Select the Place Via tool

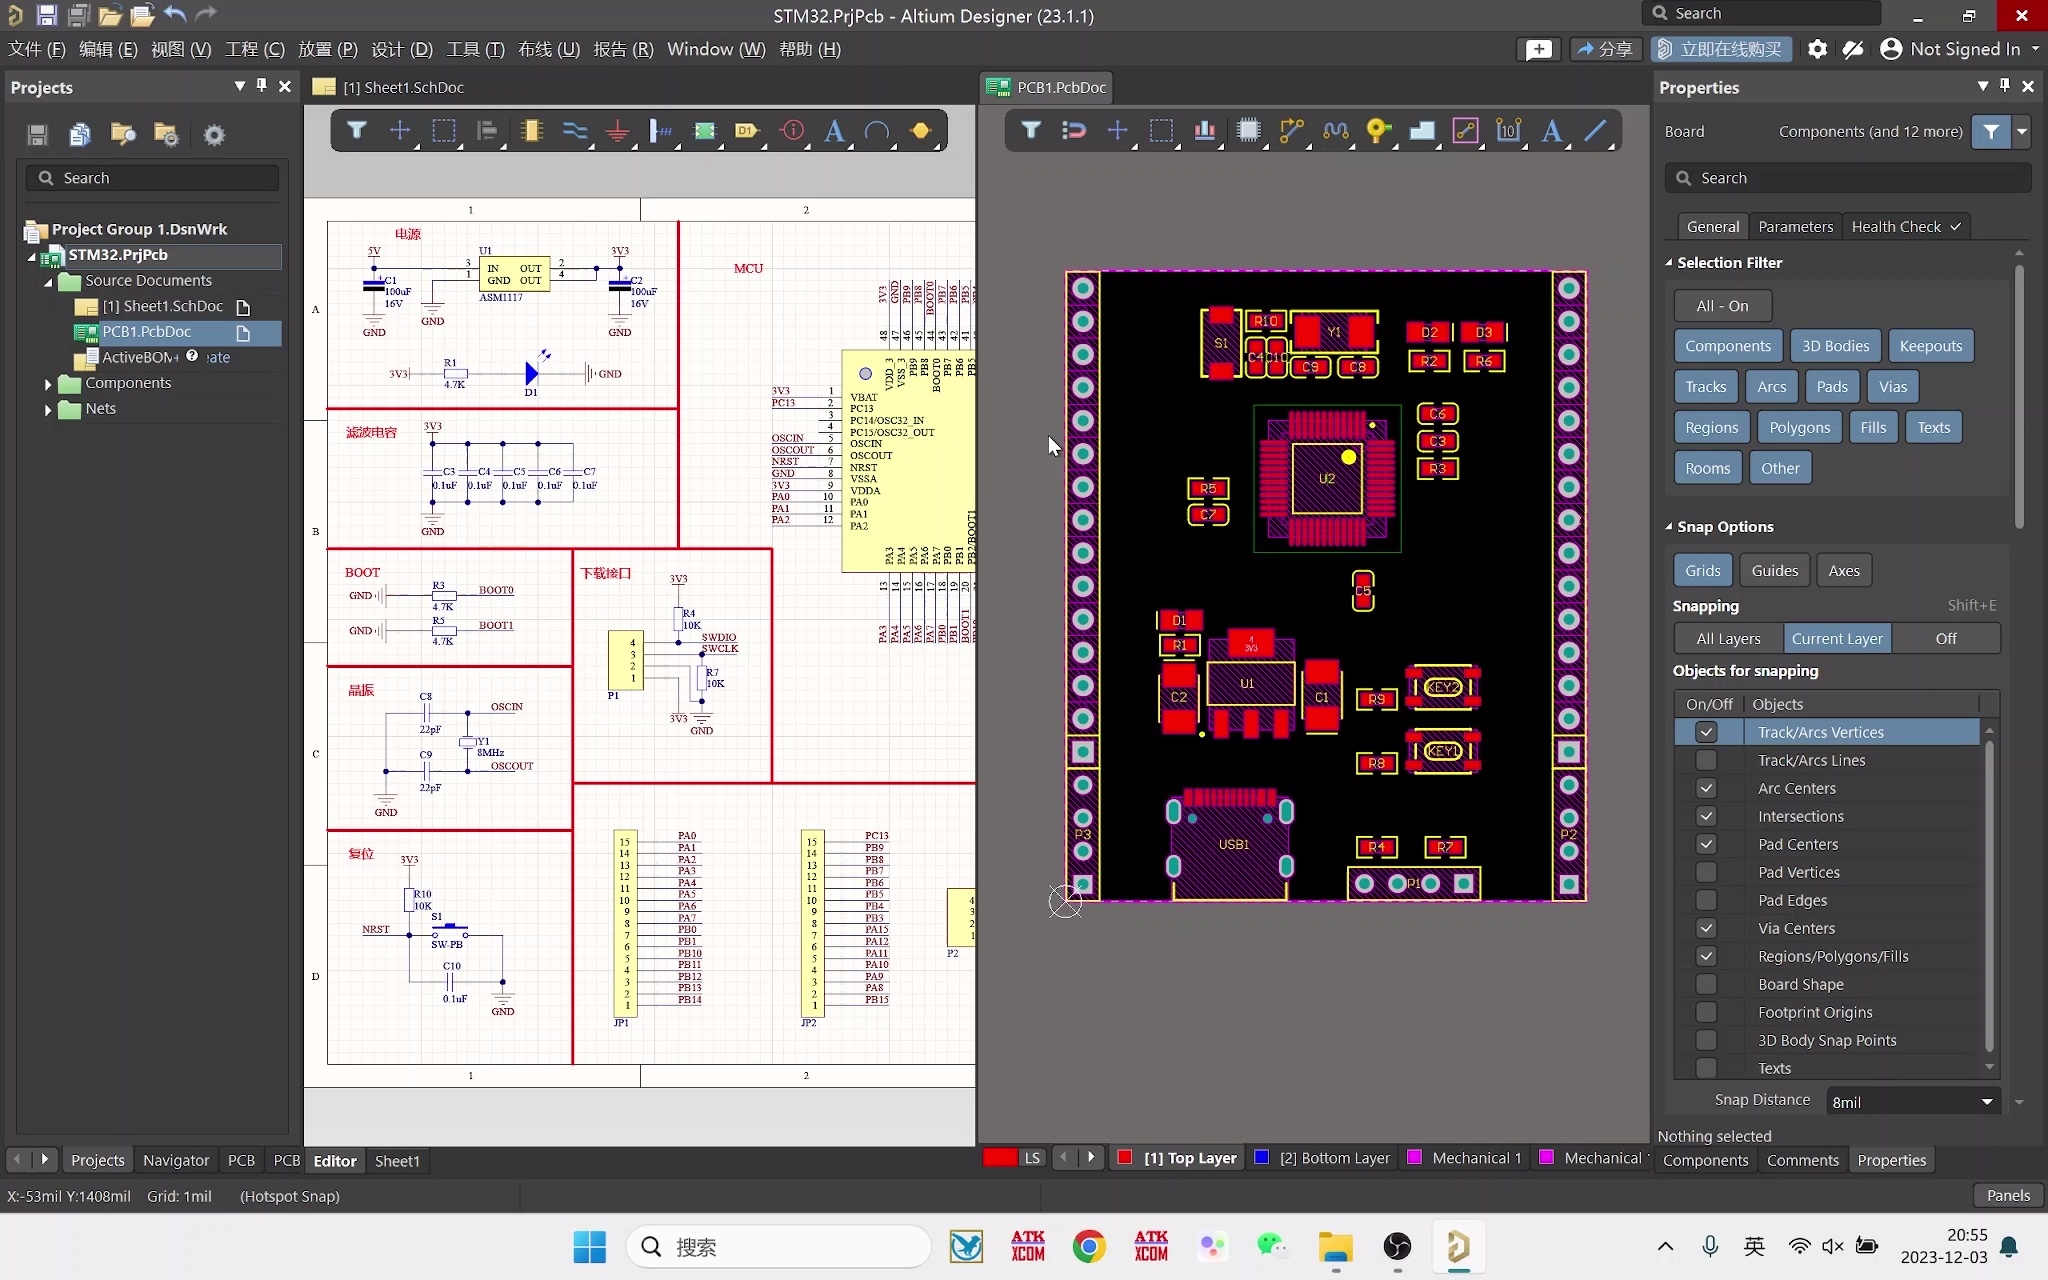[x=1377, y=131]
